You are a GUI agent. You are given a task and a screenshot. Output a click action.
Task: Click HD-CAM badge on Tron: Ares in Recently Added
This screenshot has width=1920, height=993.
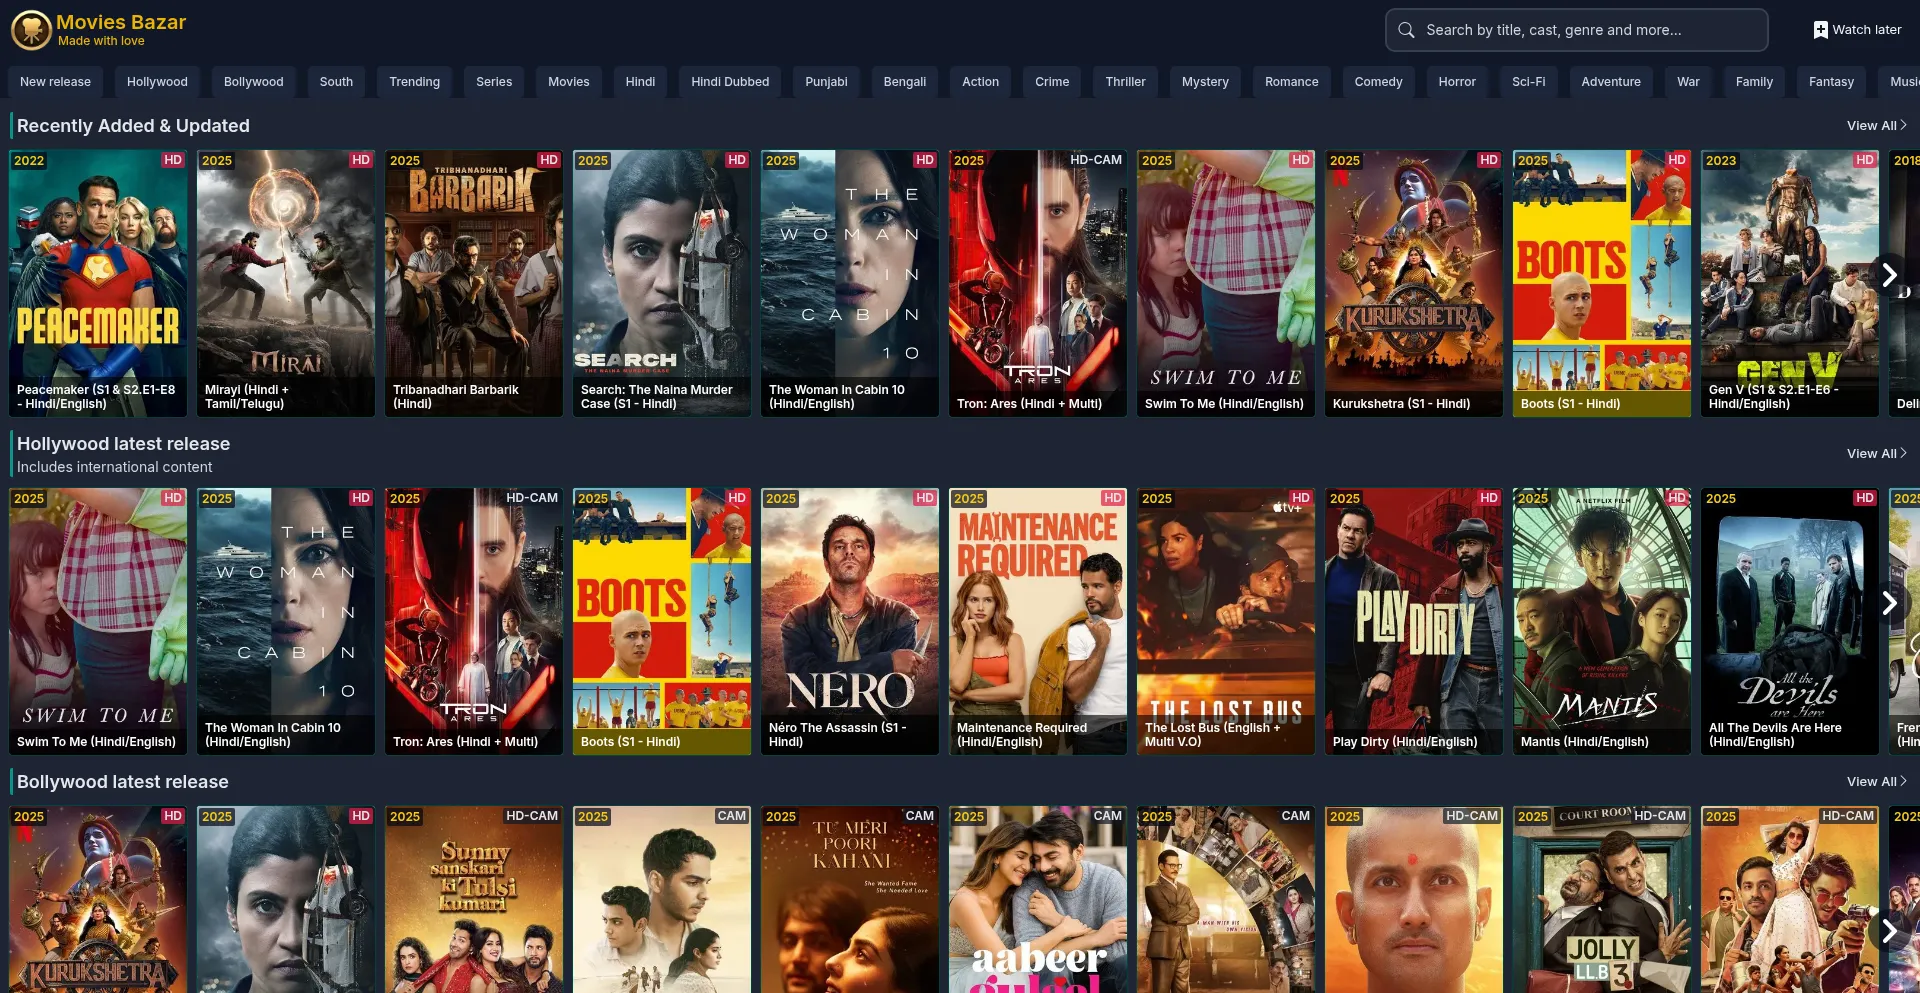click(1095, 160)
